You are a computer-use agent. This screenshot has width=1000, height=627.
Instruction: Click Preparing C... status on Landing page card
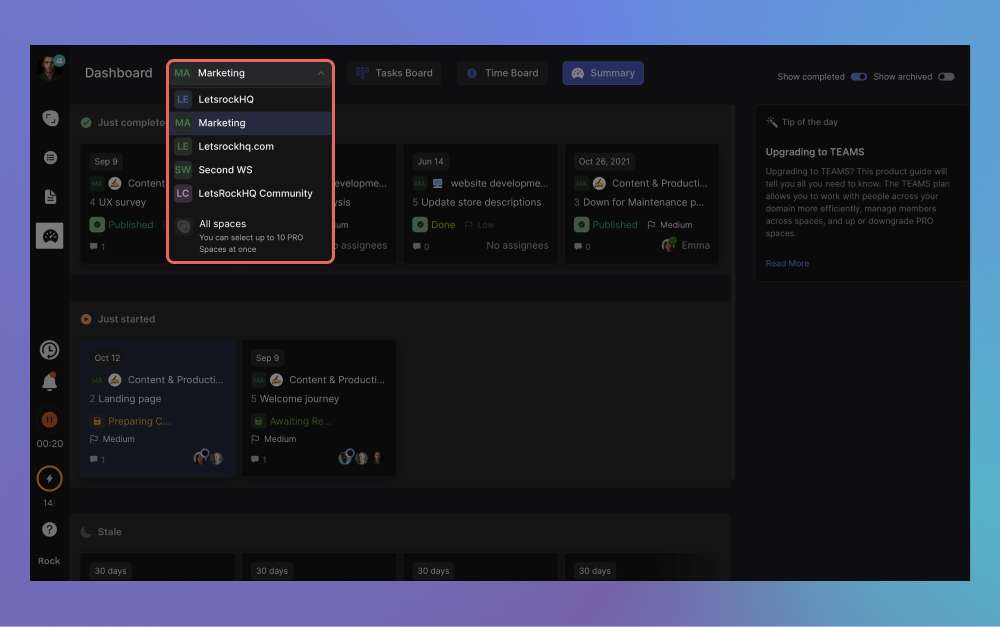pyautogui.click(x=132, y=421)
